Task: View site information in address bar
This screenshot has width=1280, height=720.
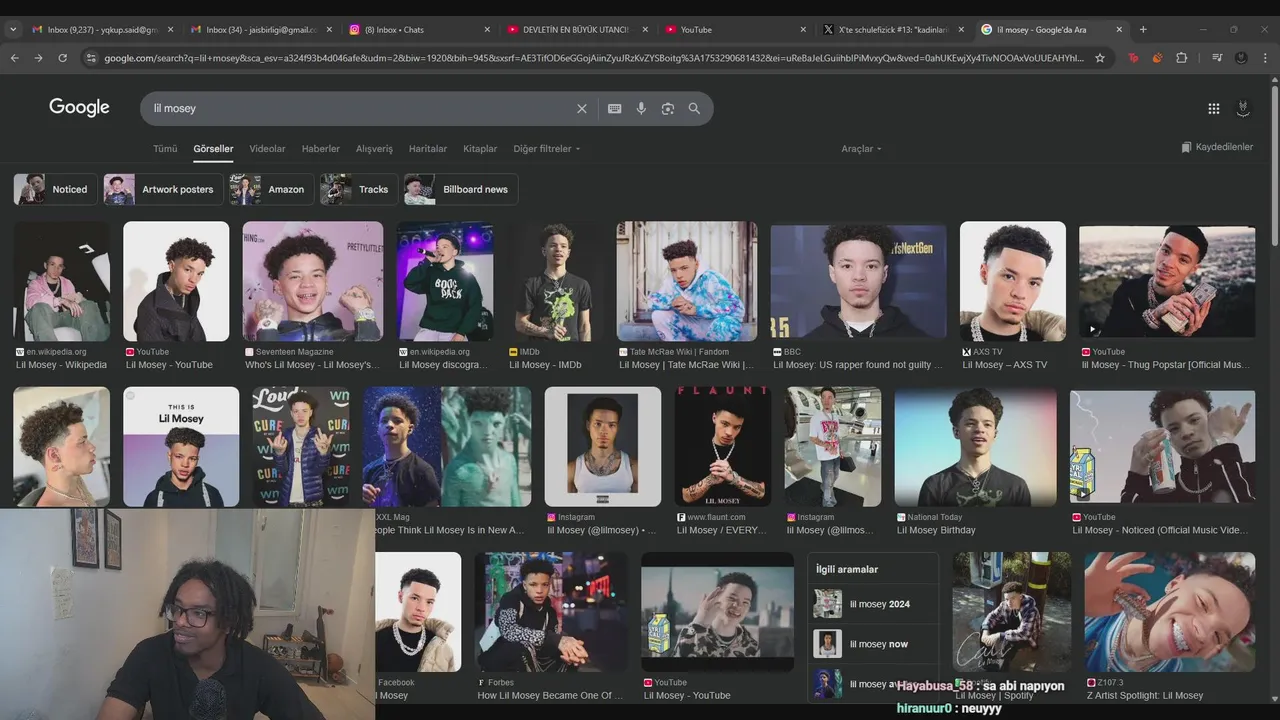Action: 91,58
